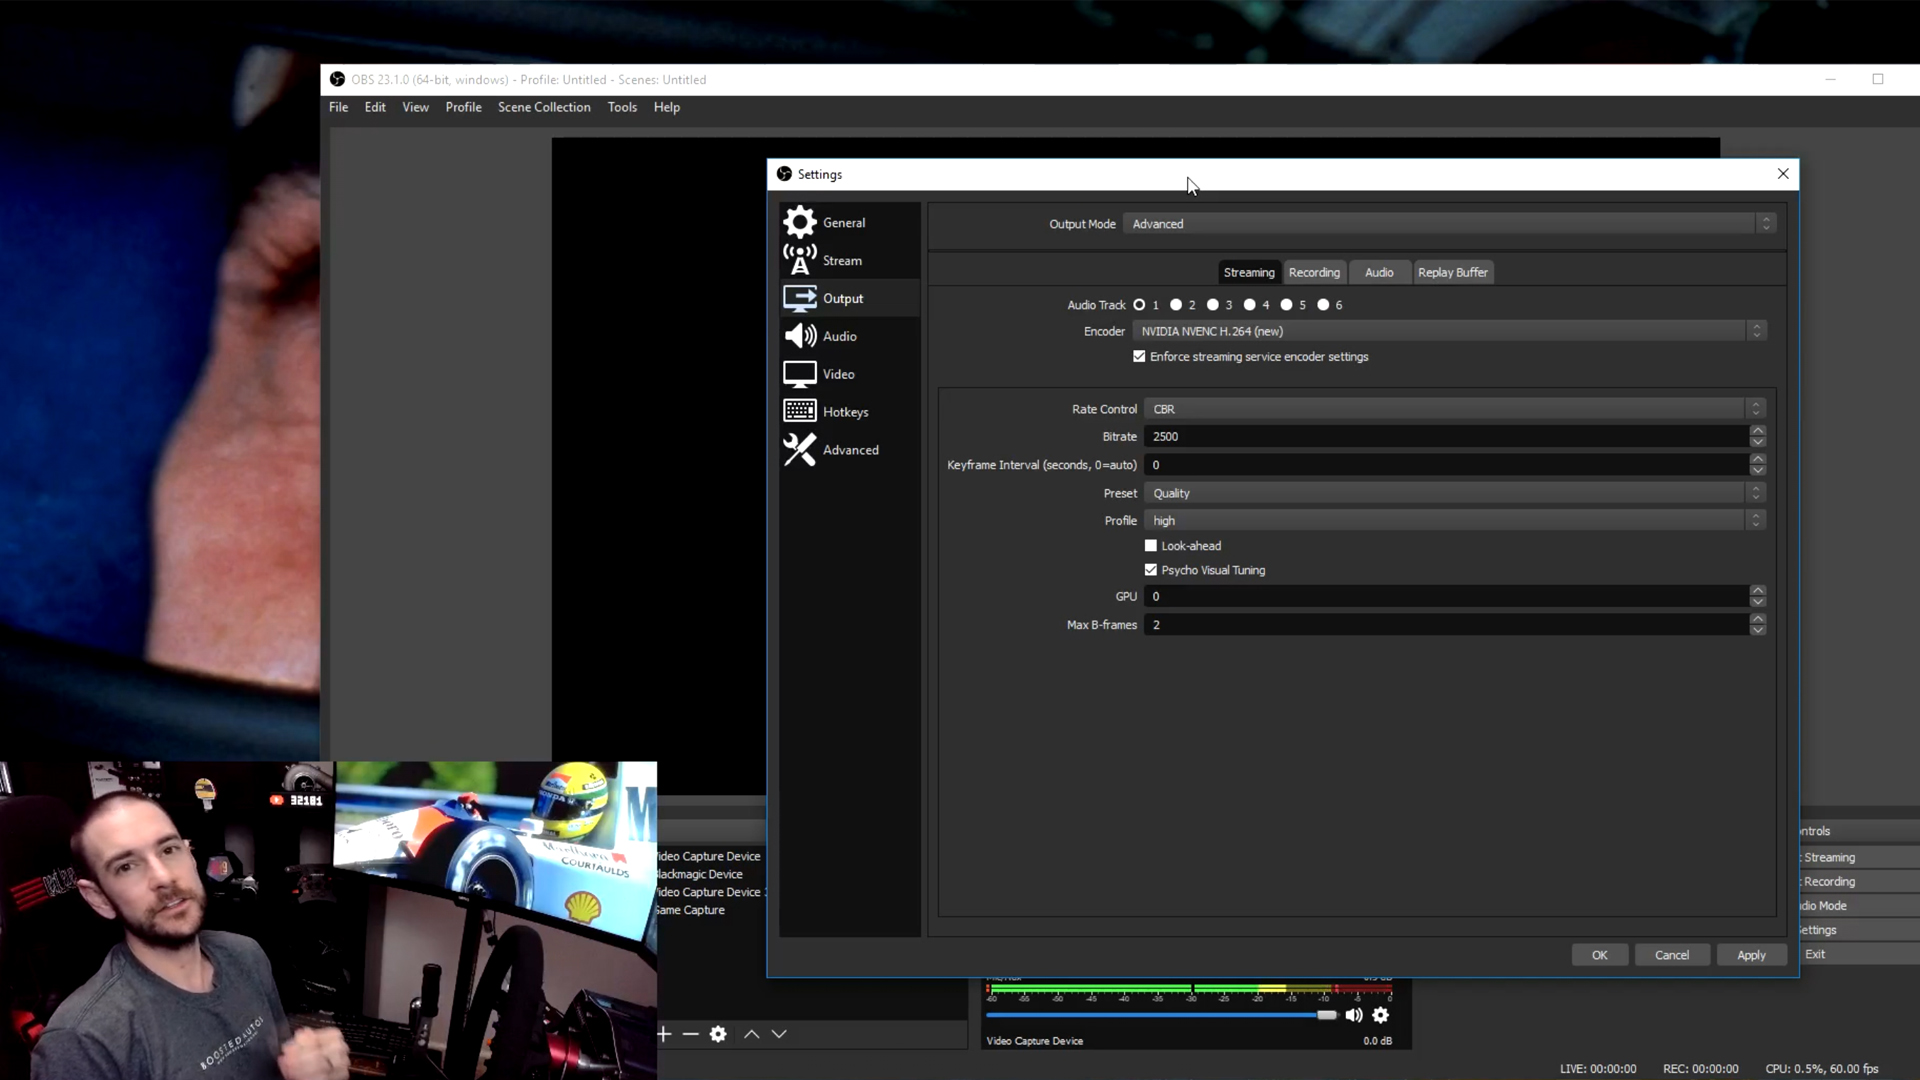Click the GPU input field
Viewport: 1920px width, 1080px height.
[x=1446, y=597]
